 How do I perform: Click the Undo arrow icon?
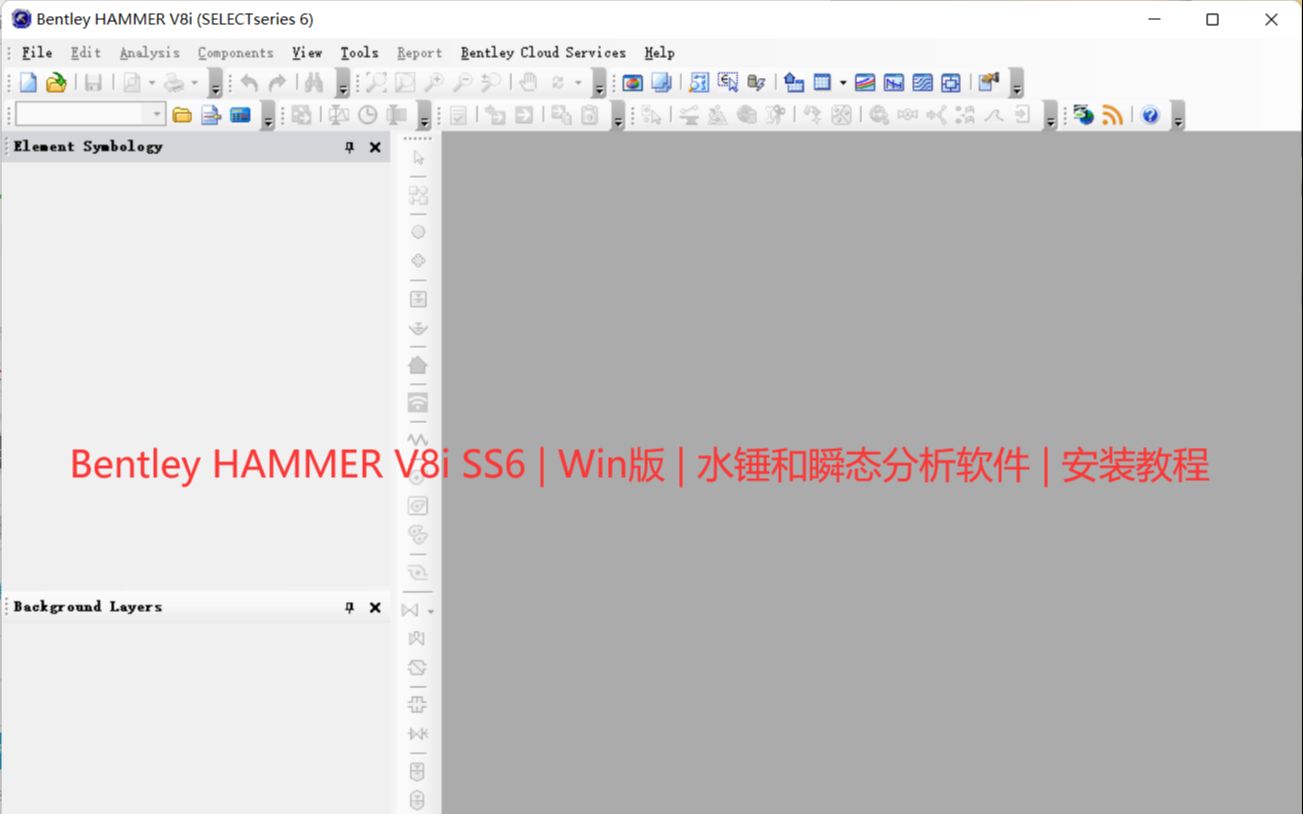[x=249, y=82]
